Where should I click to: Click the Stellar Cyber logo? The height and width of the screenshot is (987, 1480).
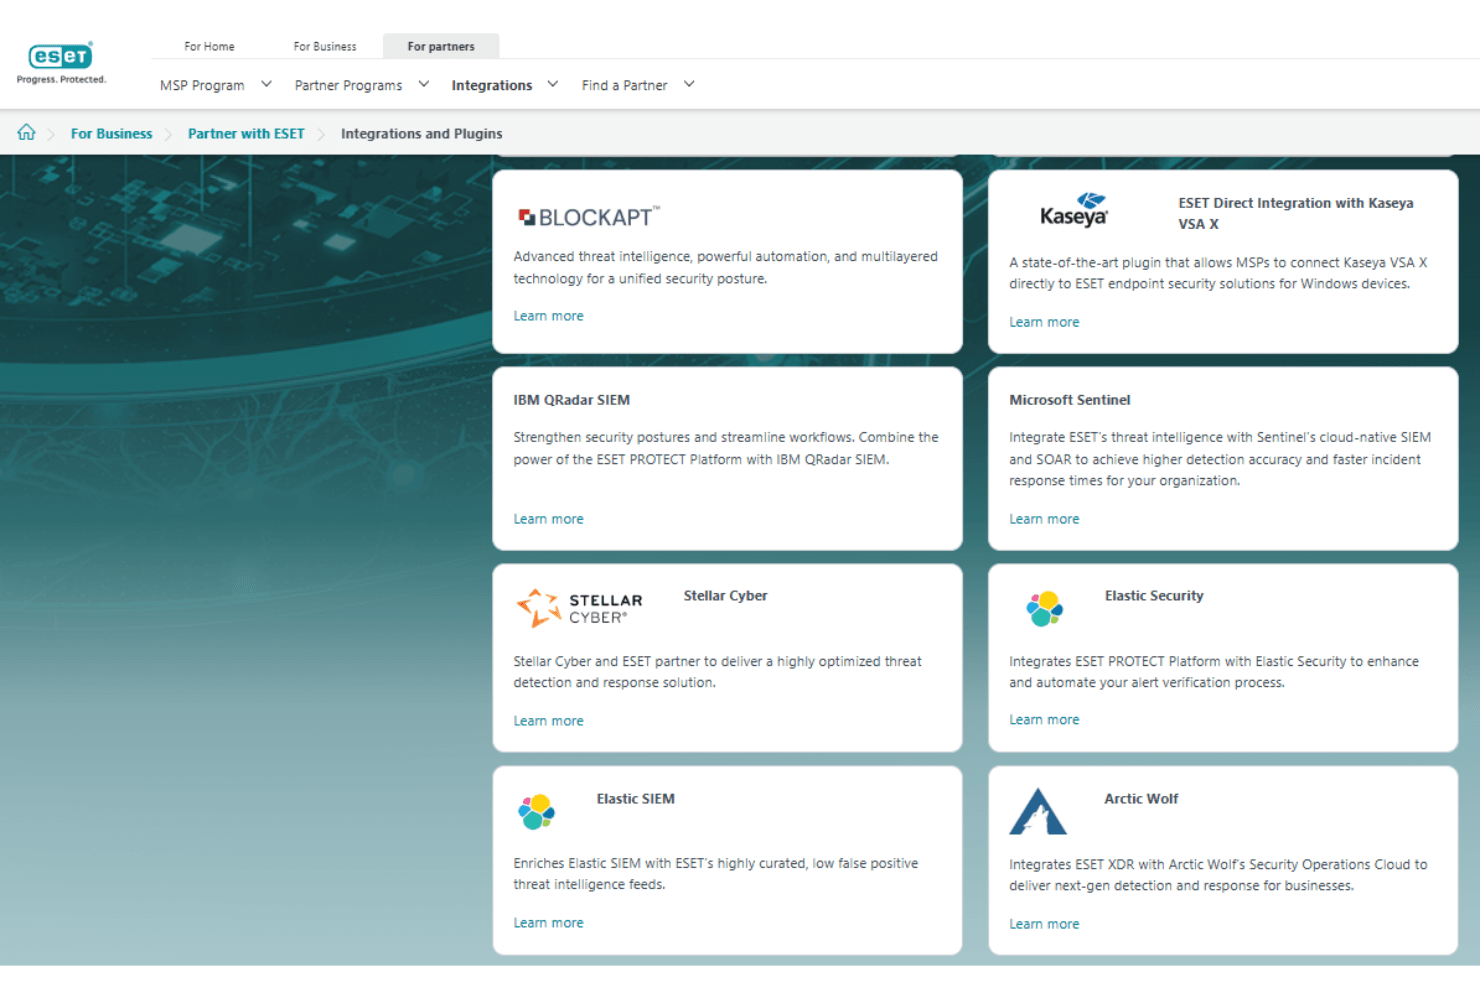(x=579, y=607)
